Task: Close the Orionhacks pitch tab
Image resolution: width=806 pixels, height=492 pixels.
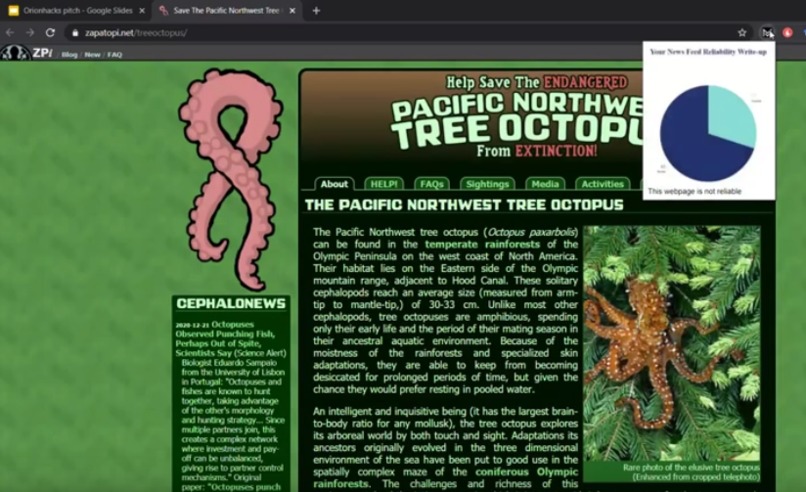Action: 142,10
